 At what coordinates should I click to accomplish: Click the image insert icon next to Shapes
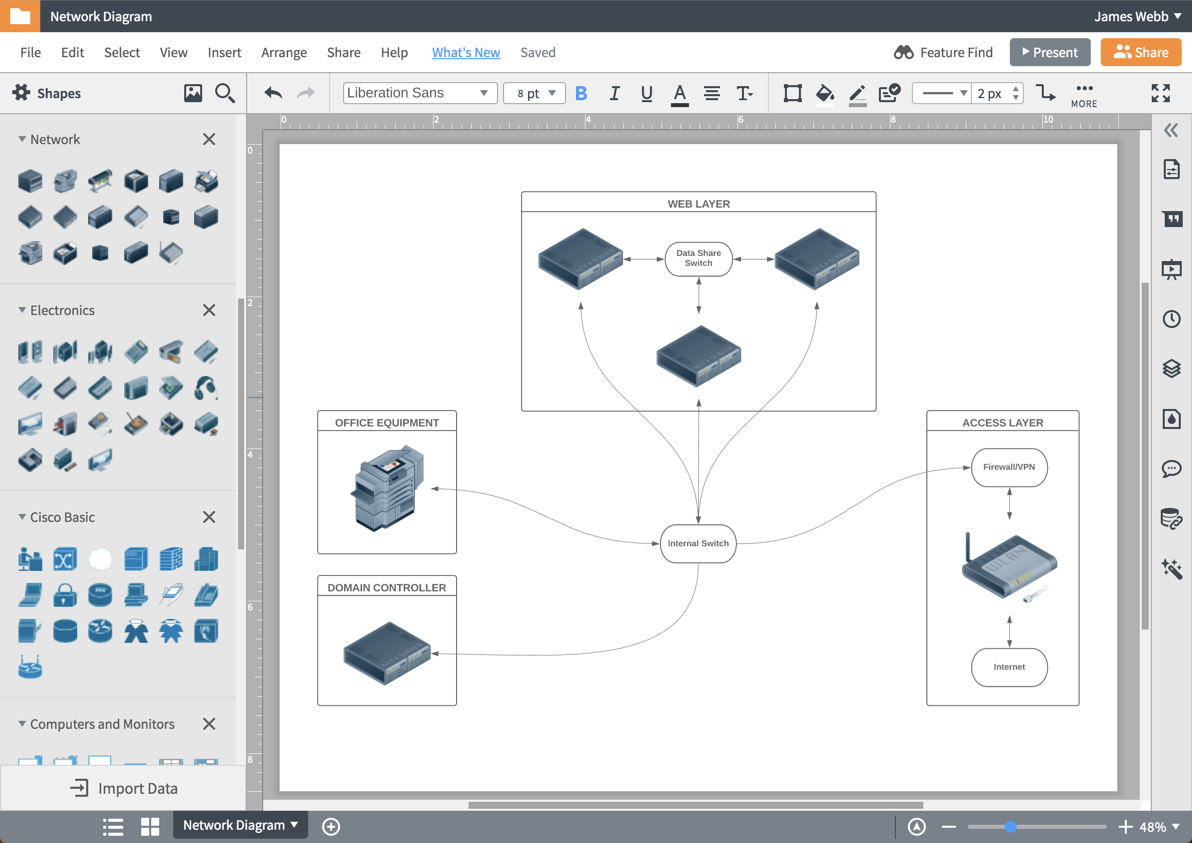coord(193,92)
